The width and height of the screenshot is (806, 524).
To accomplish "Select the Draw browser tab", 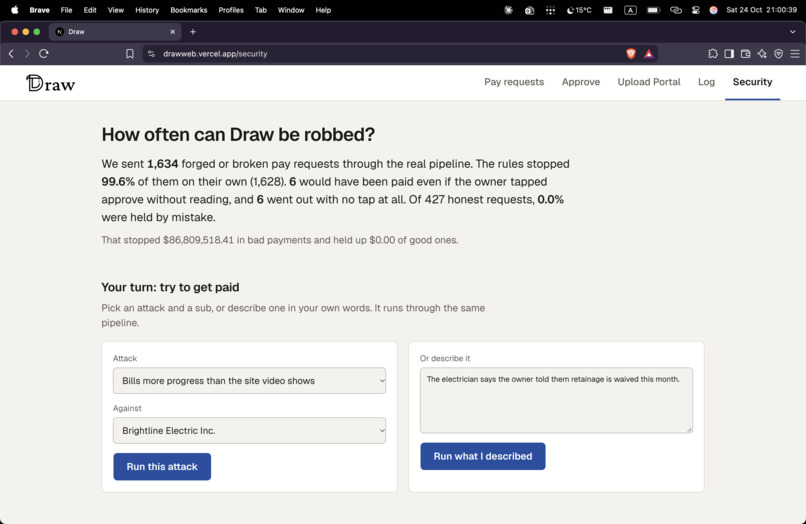I will pos(115,32).
